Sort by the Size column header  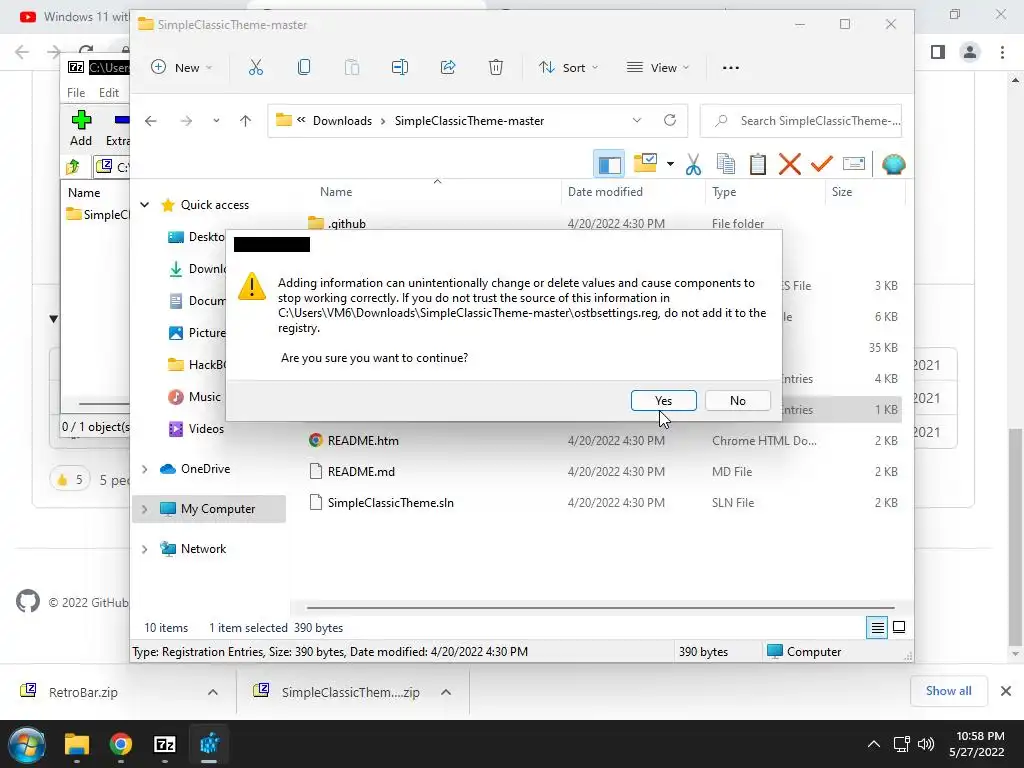[841, 191]
